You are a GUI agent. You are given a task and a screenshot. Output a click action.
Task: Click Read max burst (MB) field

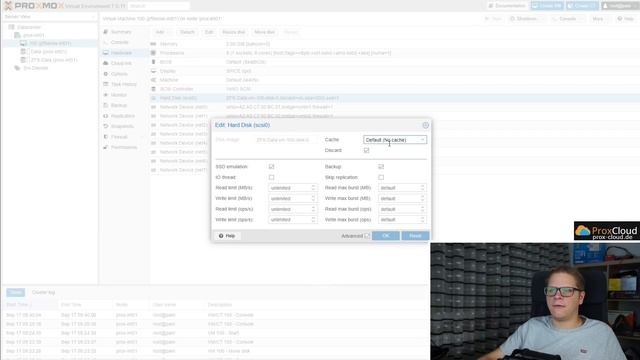(402, 188)
